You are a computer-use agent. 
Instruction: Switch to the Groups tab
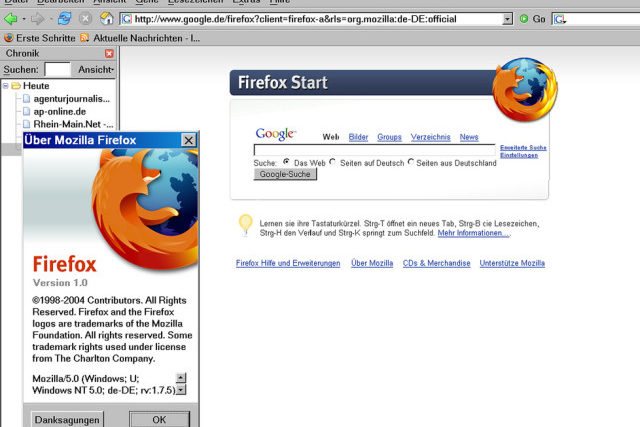point(389,137)
